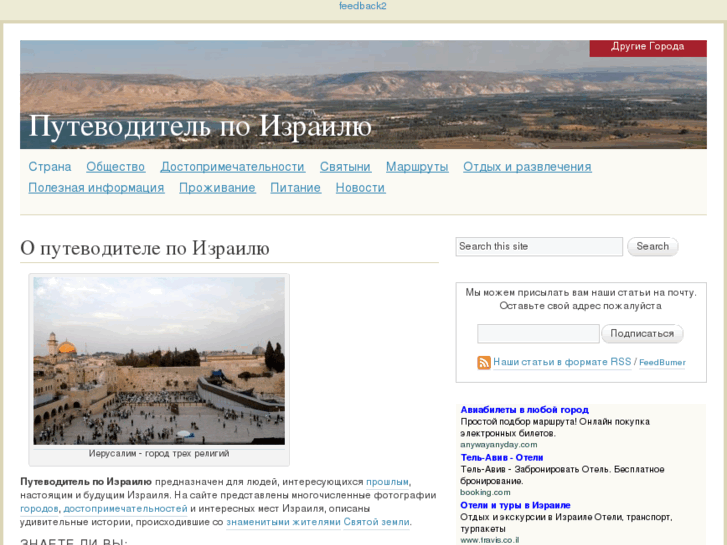Viewport: 727px width, 545px height.
Task: Open the feedback2 link at top
Action: (363, 6)
